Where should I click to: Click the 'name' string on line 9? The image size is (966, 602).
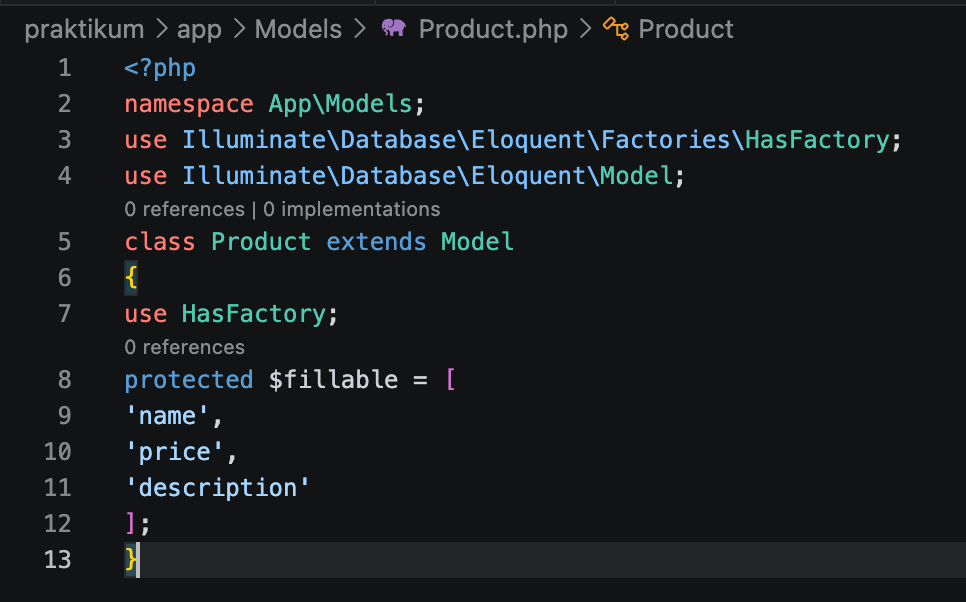point(167,416)
